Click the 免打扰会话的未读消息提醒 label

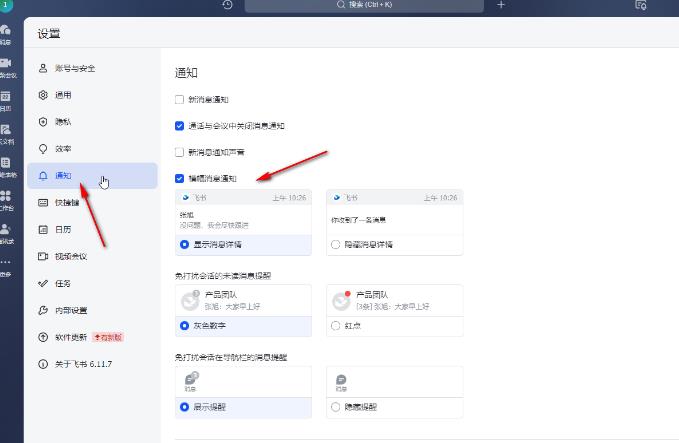pos(223,276)
